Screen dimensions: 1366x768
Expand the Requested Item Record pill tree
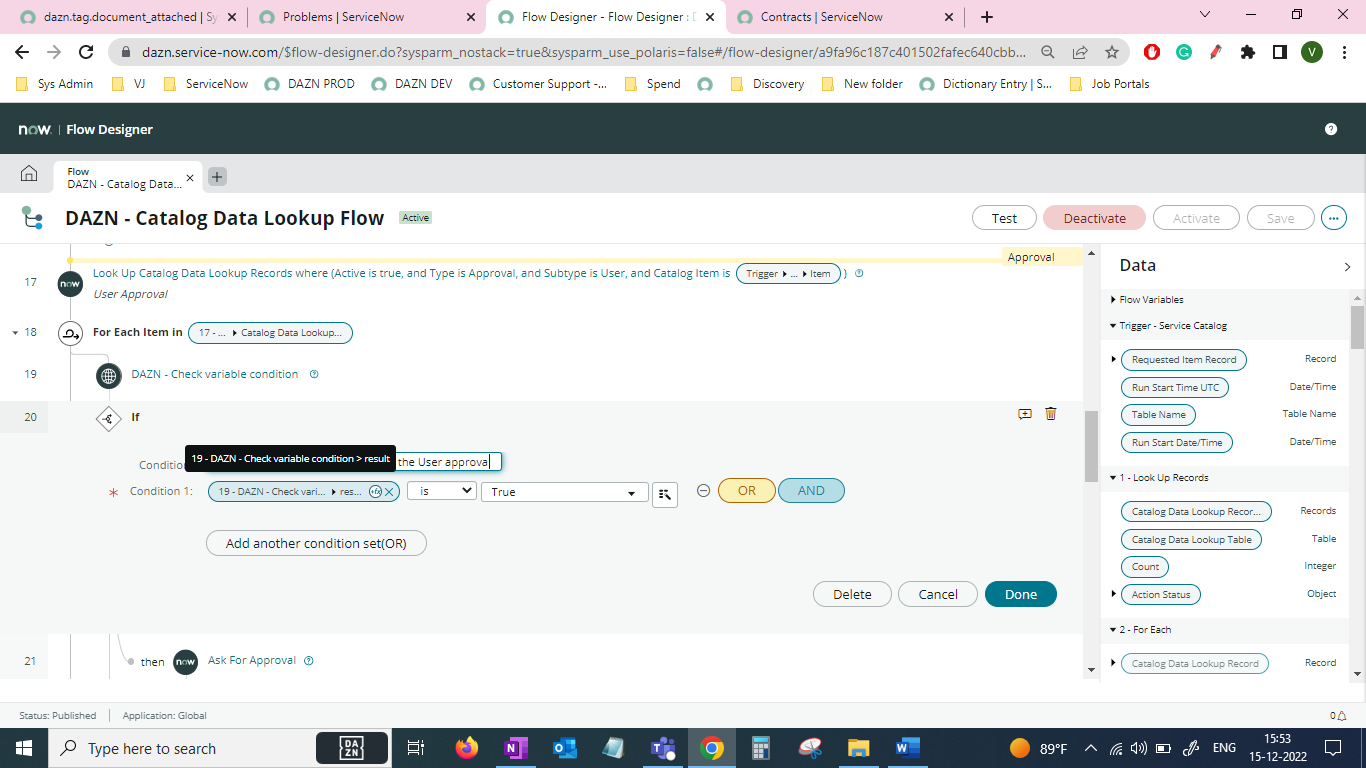click(x=1114, y=359)
